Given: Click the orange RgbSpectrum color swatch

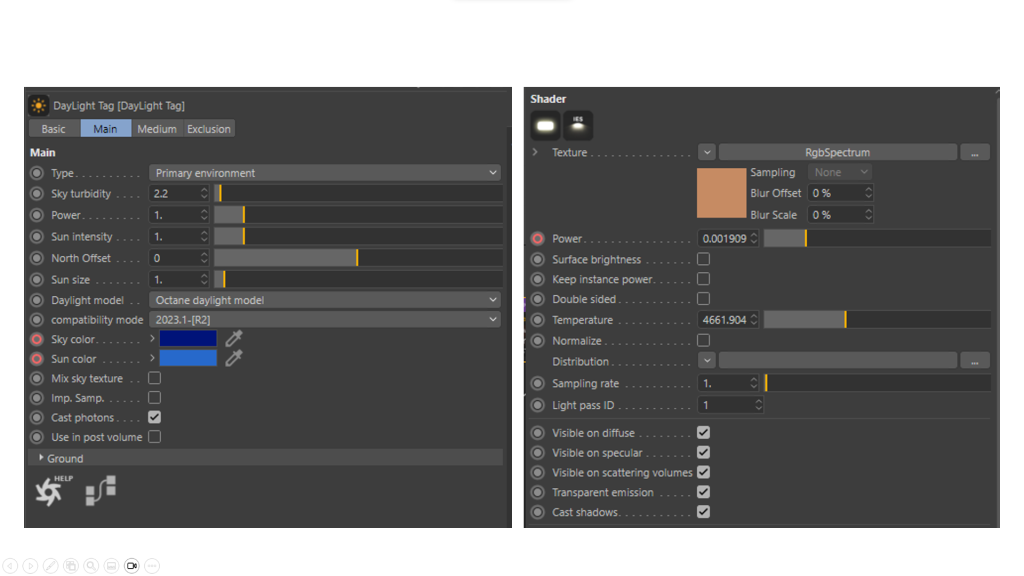Looking at the screenshot, I should [721, 193].
